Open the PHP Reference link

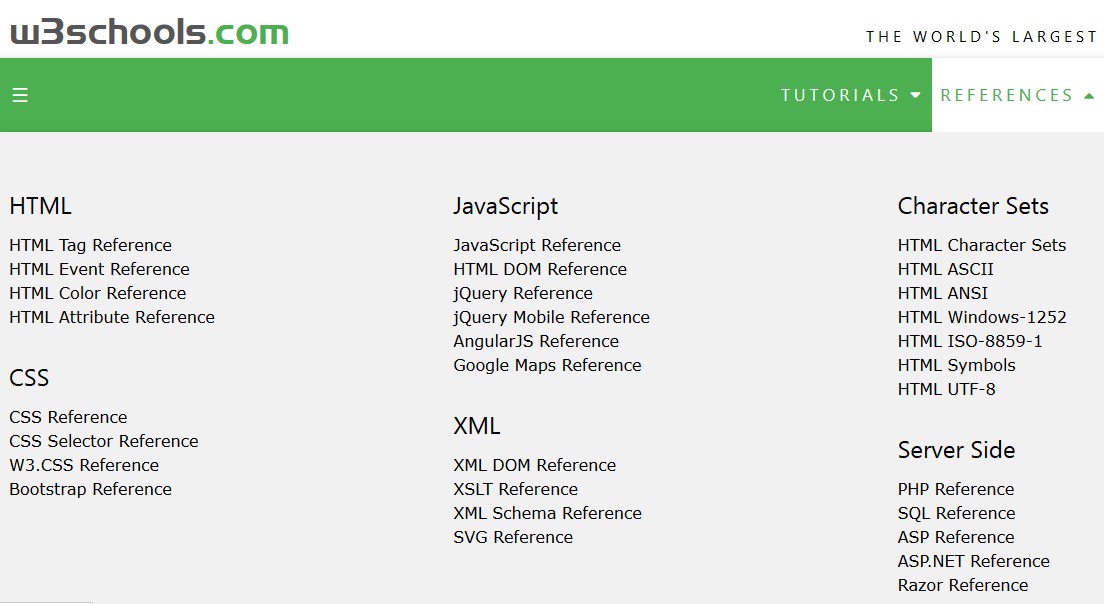coord(956,489)
